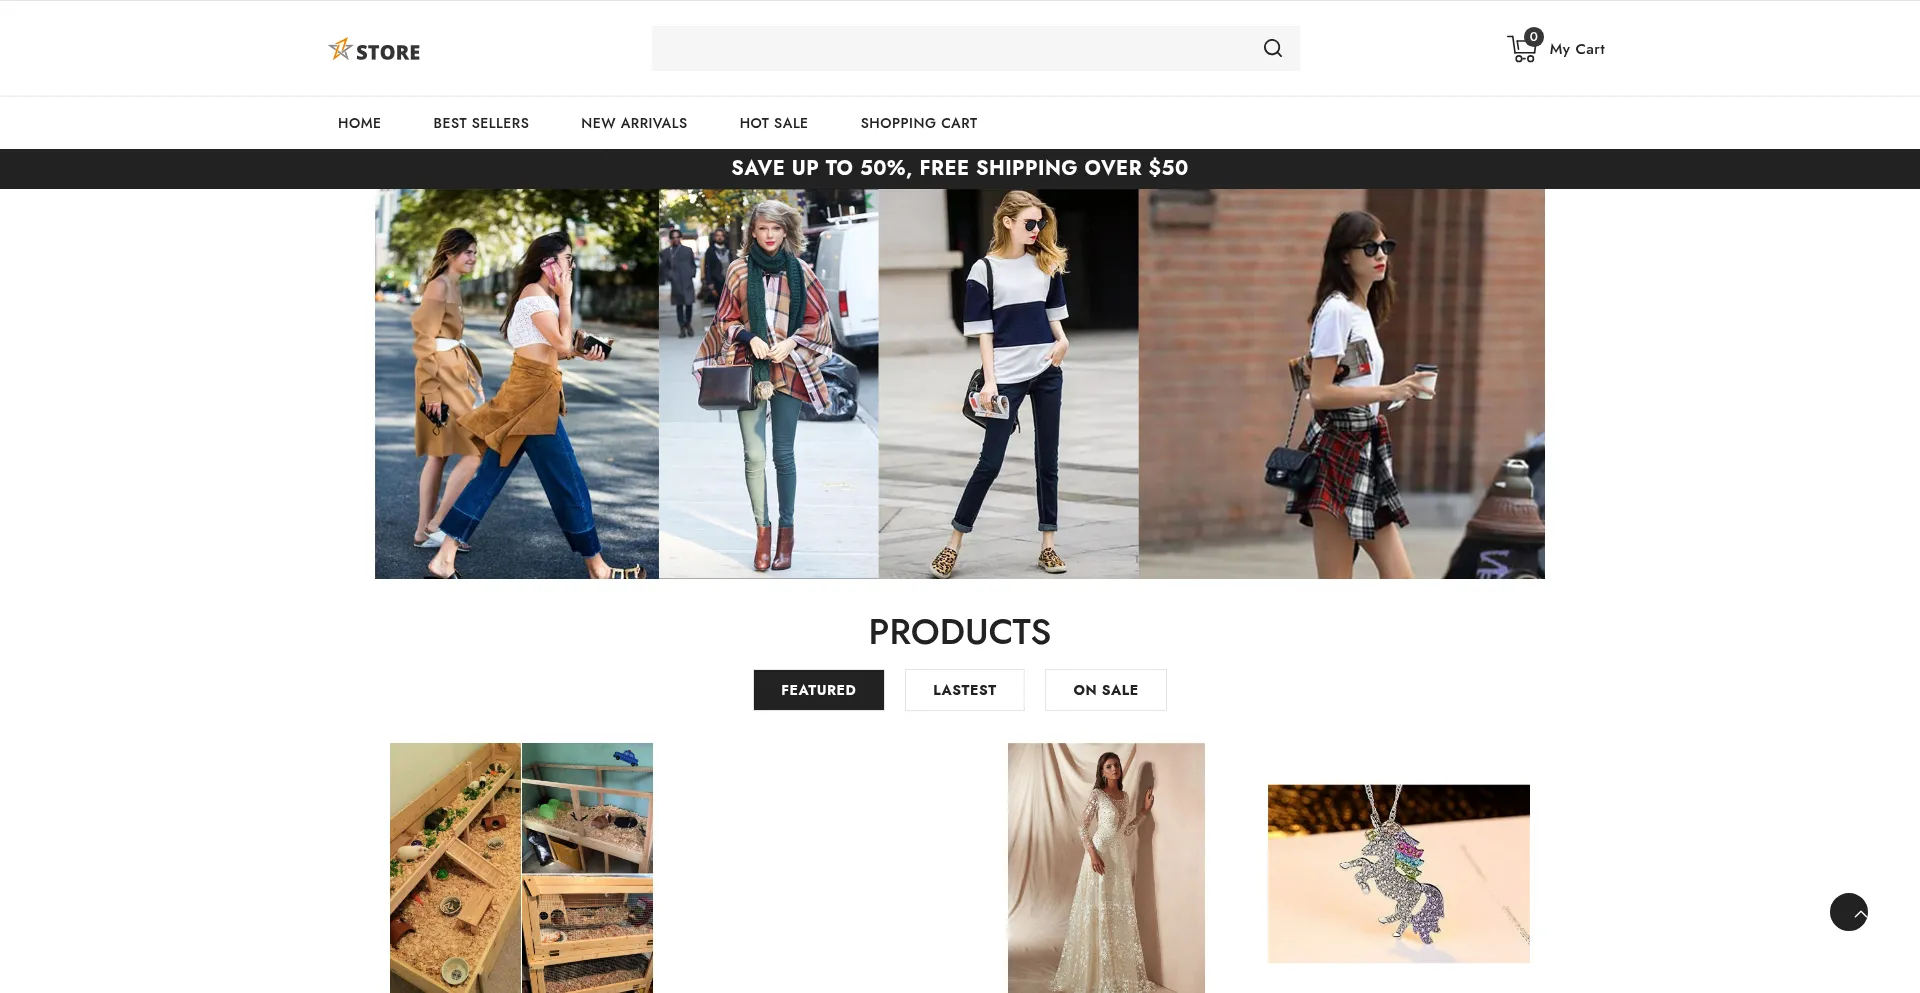The width and height of the screenshot is (1920, 993).
Task: Switch to the FEATURED products tab
Action: click(818, 690)
